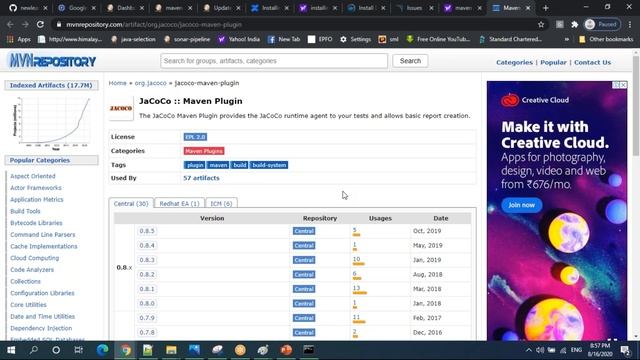640x360 pixels.
Task: Open Windows taskbar search
Action: coord(33,350)
